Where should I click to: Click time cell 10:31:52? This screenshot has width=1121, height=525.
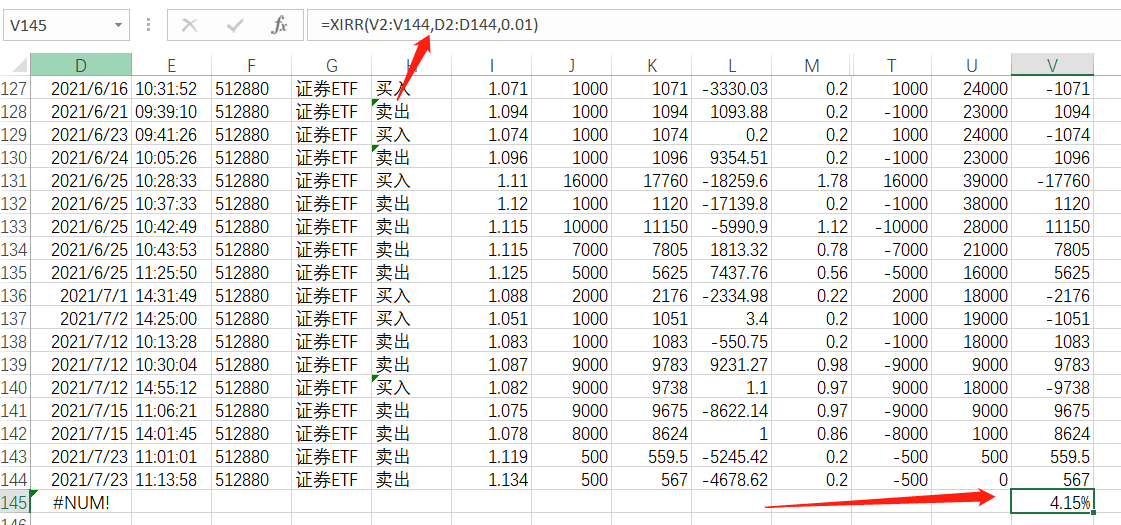click(x=172, y=89)
